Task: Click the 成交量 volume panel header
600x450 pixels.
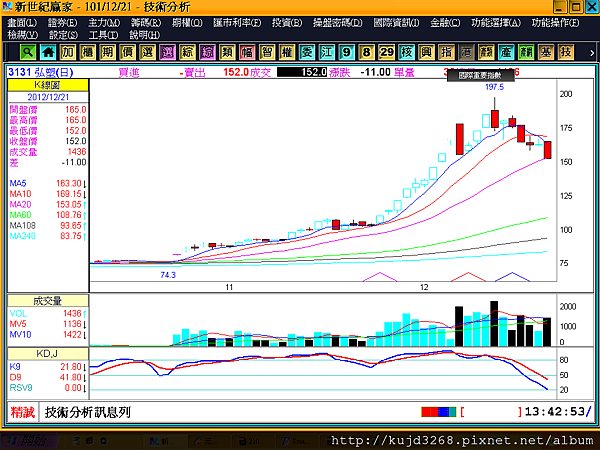Action: point(48,301)
